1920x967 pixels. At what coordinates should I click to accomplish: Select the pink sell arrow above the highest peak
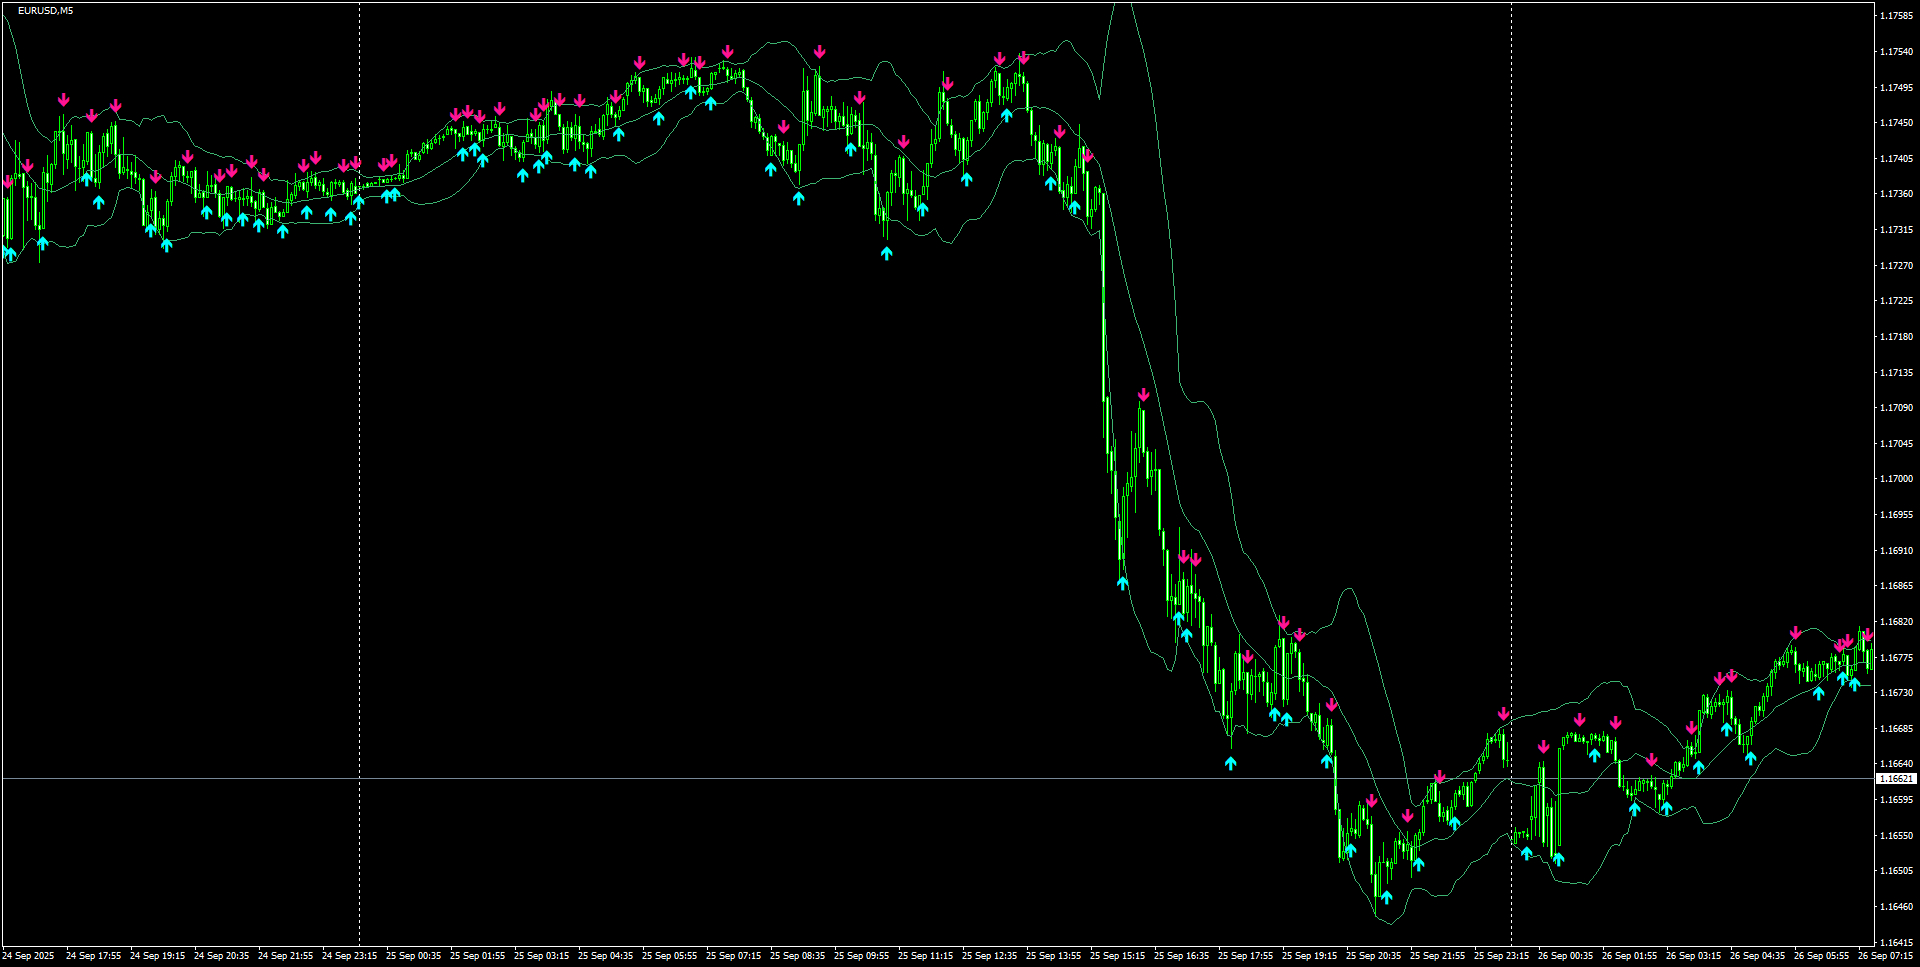[x=725, y=48]
